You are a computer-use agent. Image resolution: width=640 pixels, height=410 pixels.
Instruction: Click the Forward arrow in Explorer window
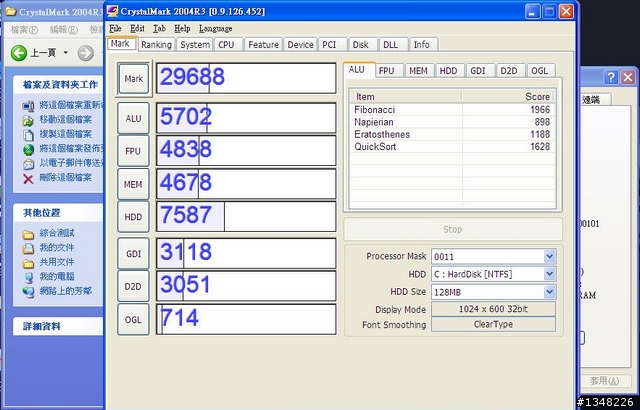(x=85, y=53)
